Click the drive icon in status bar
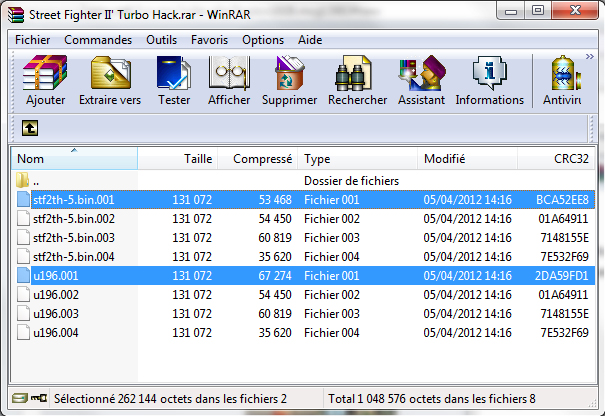605x416 pixels. tap(19, 398)
